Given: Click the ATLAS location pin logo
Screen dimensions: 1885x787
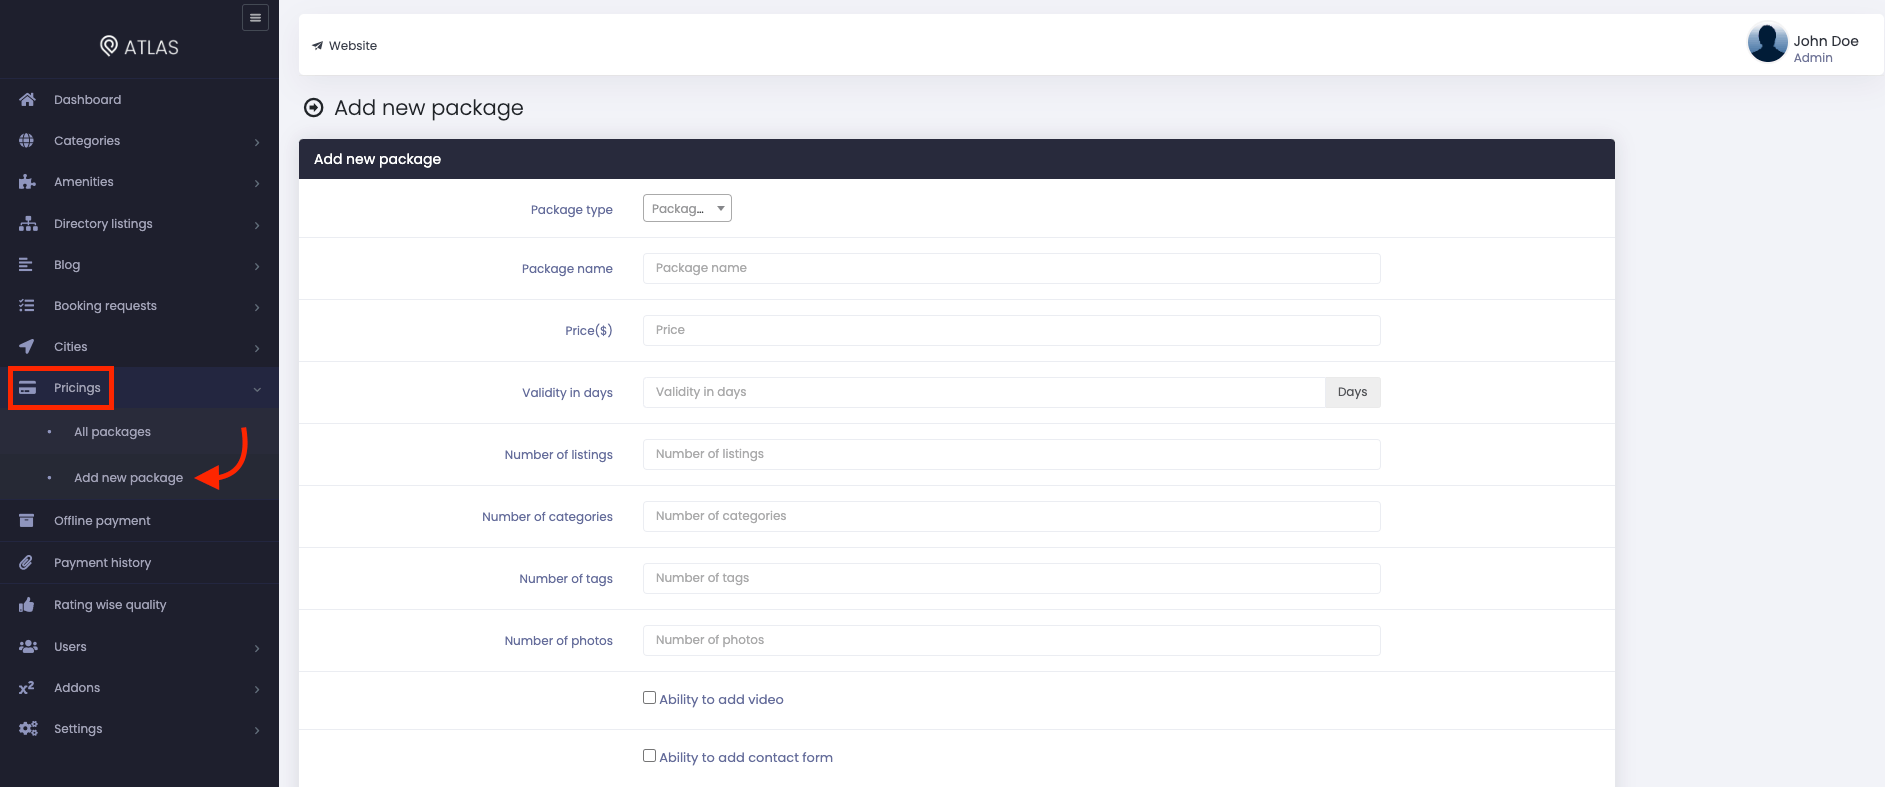Looking at the screenshot, I should point(109,46).
